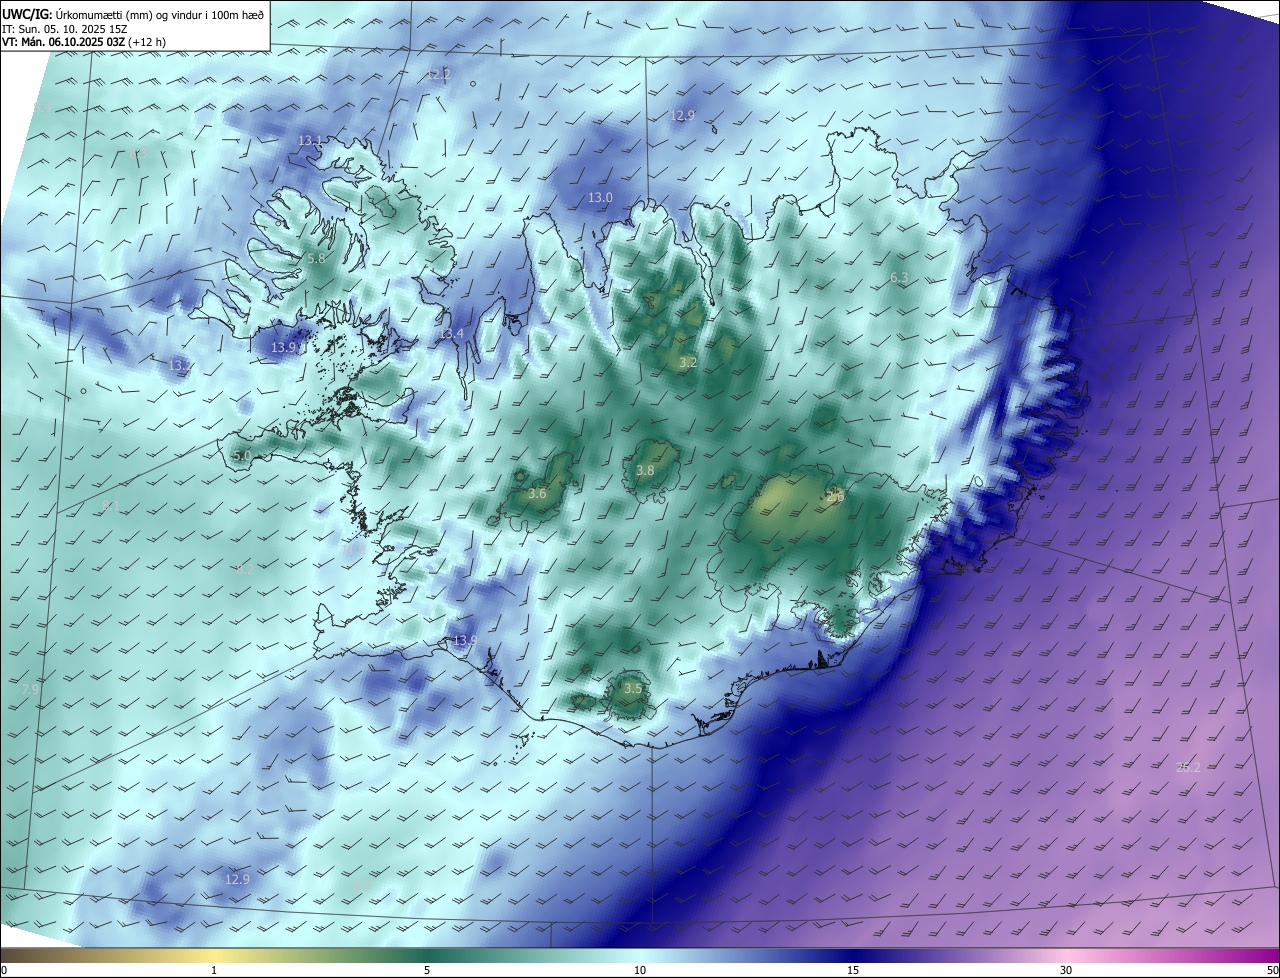Click the 13.0 value label
This screenshot has width=1280, height=978.
[600, 198]
